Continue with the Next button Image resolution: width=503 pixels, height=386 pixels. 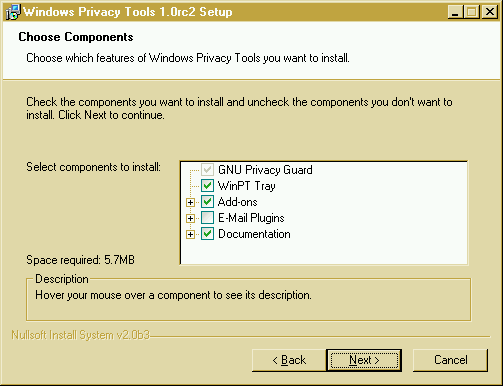364,360
